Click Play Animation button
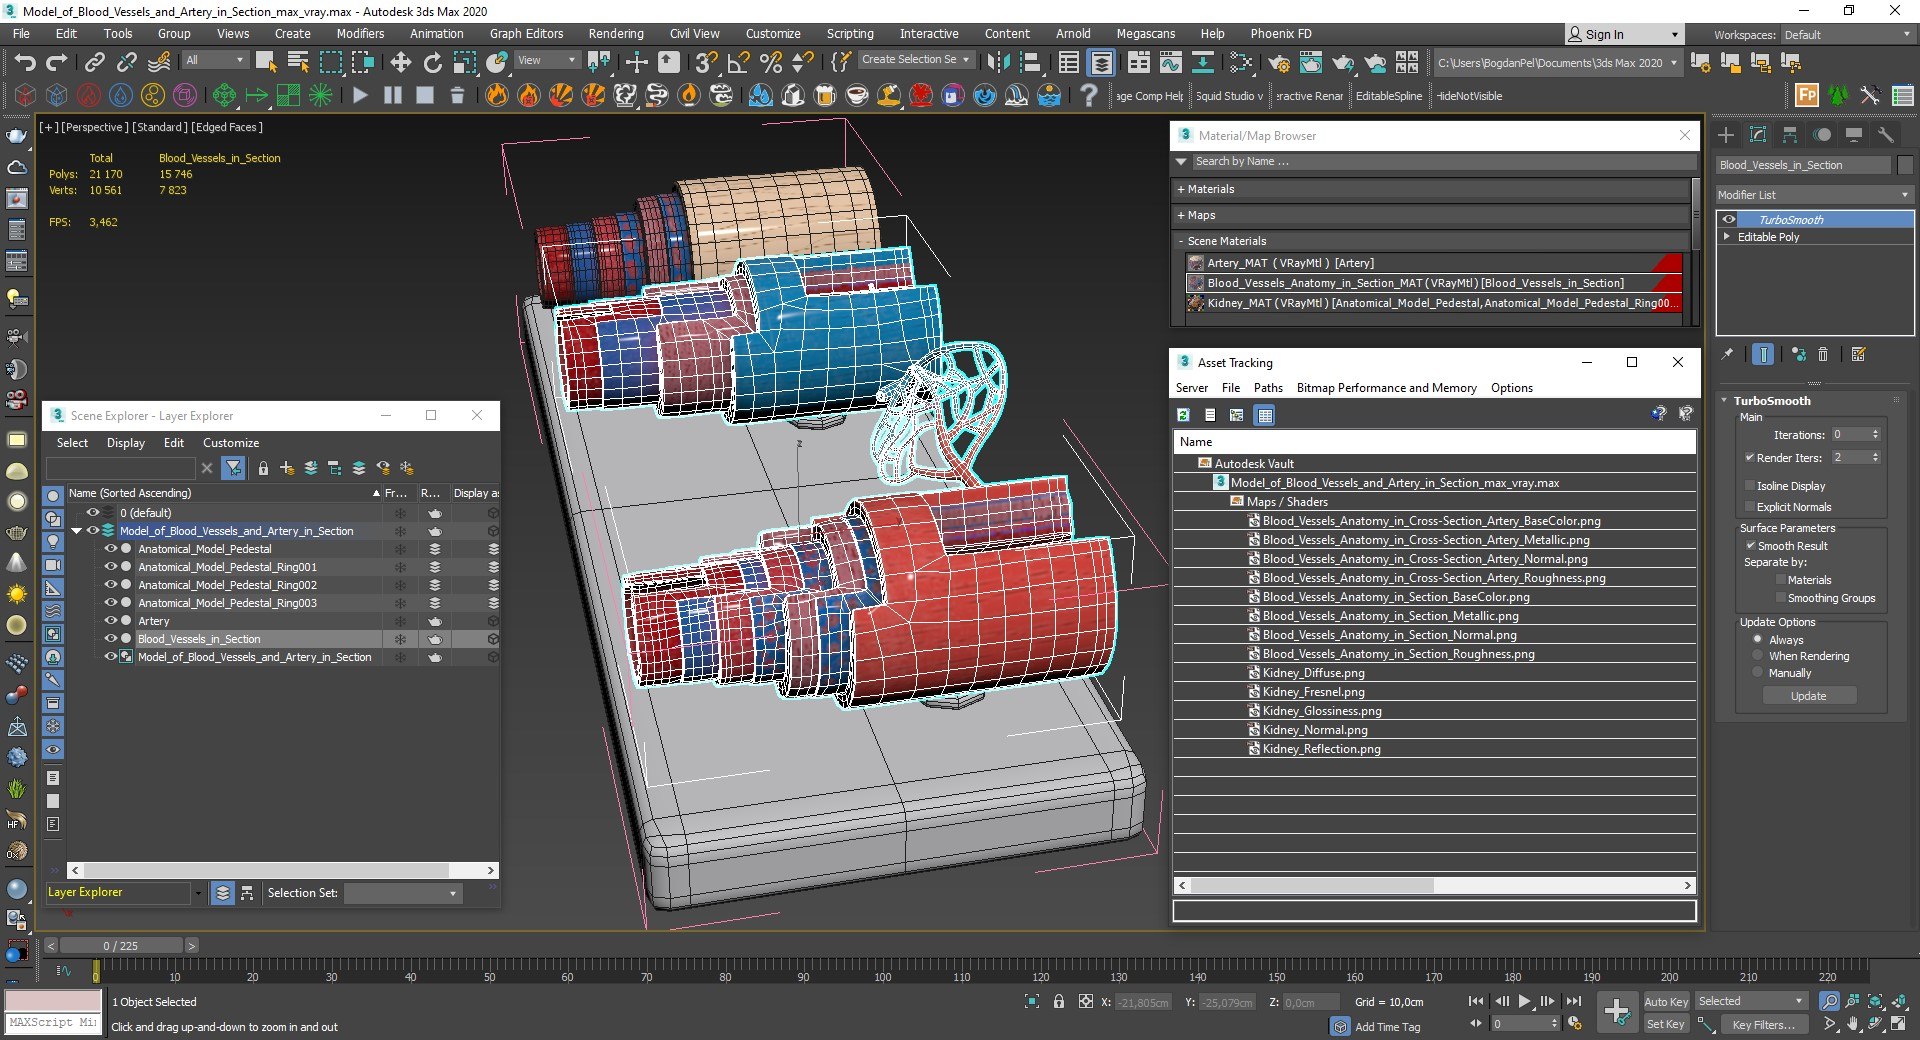 pyautogui.click(x=1524, y=1001)
